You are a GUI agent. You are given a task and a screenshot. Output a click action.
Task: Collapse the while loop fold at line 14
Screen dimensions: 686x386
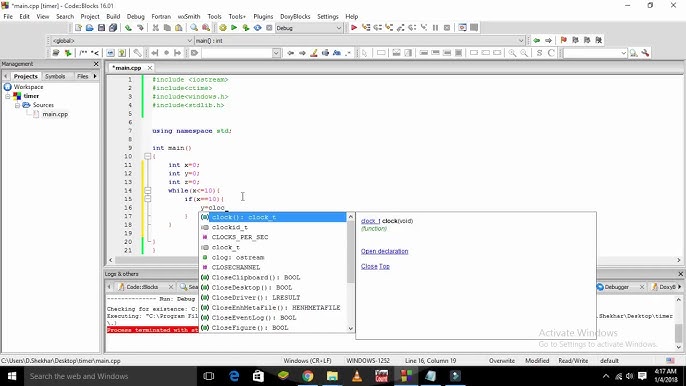pyautogui.click(x=148, y=190)
